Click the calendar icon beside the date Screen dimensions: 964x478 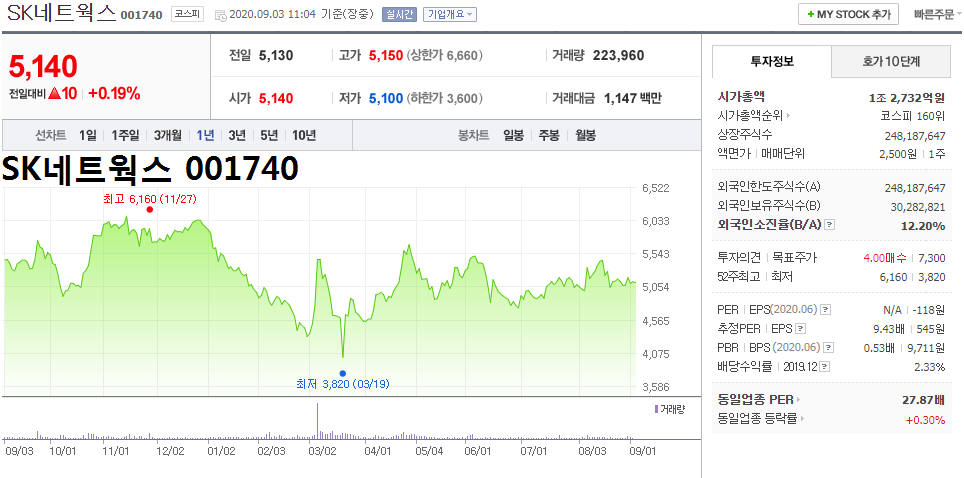(x=220, y=15)
